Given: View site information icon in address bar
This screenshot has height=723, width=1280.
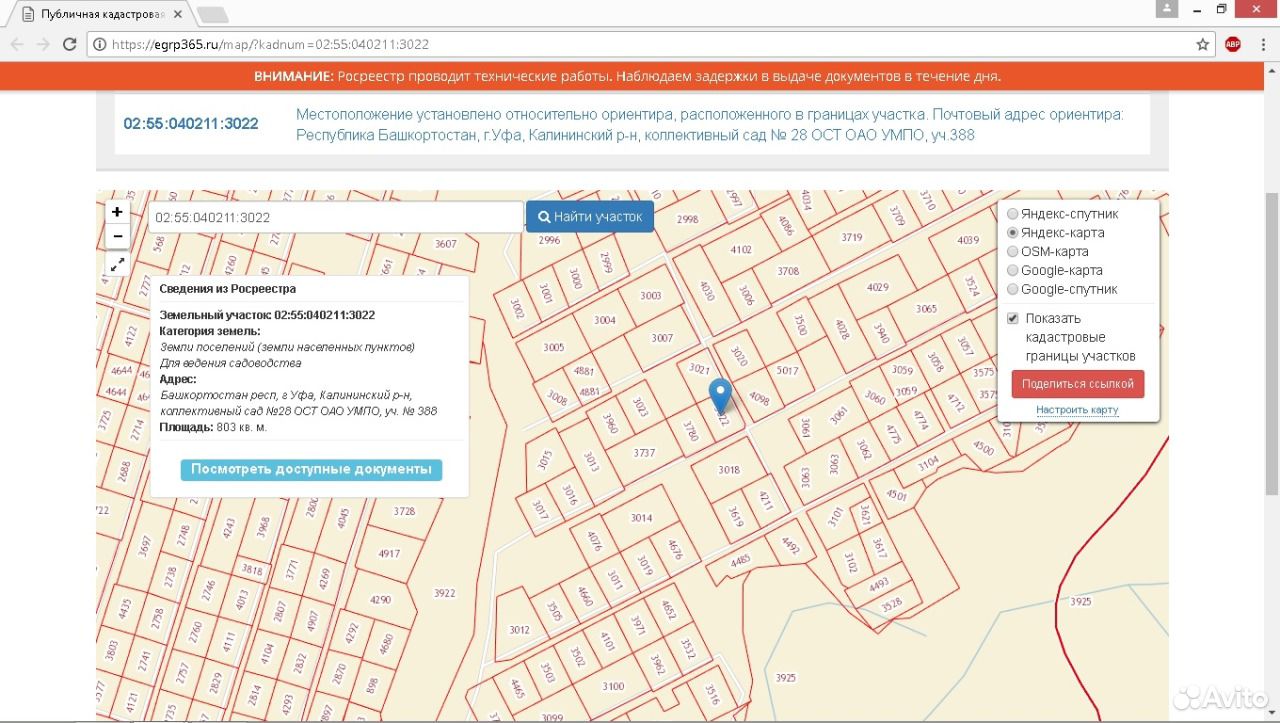Looking at the screenshot, I should (99, 44).
